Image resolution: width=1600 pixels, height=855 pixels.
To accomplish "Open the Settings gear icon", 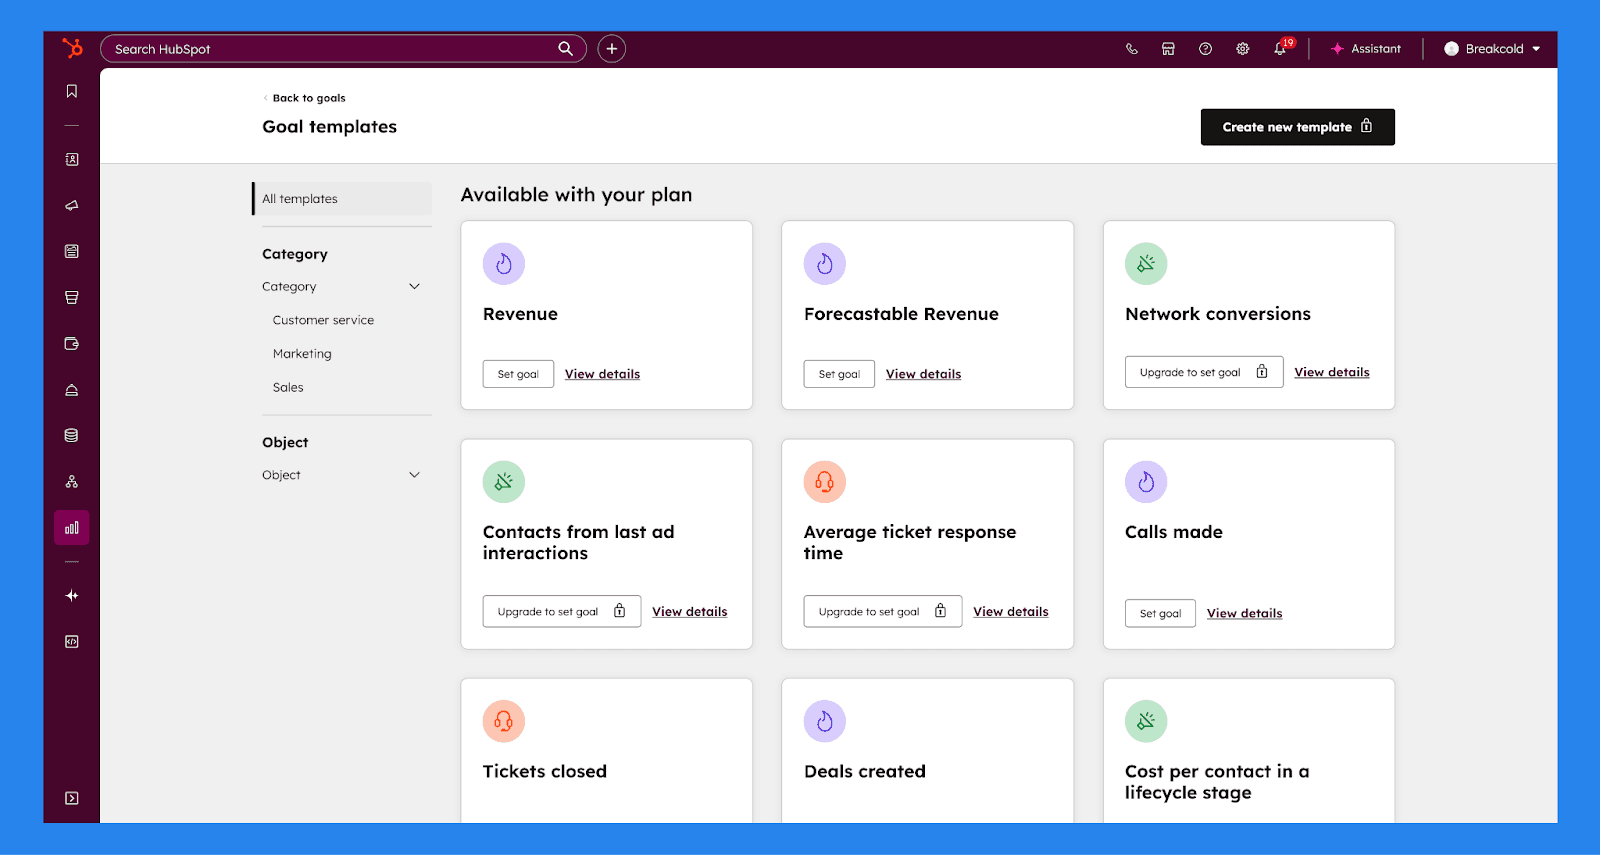I will [x=1242, y=48].
